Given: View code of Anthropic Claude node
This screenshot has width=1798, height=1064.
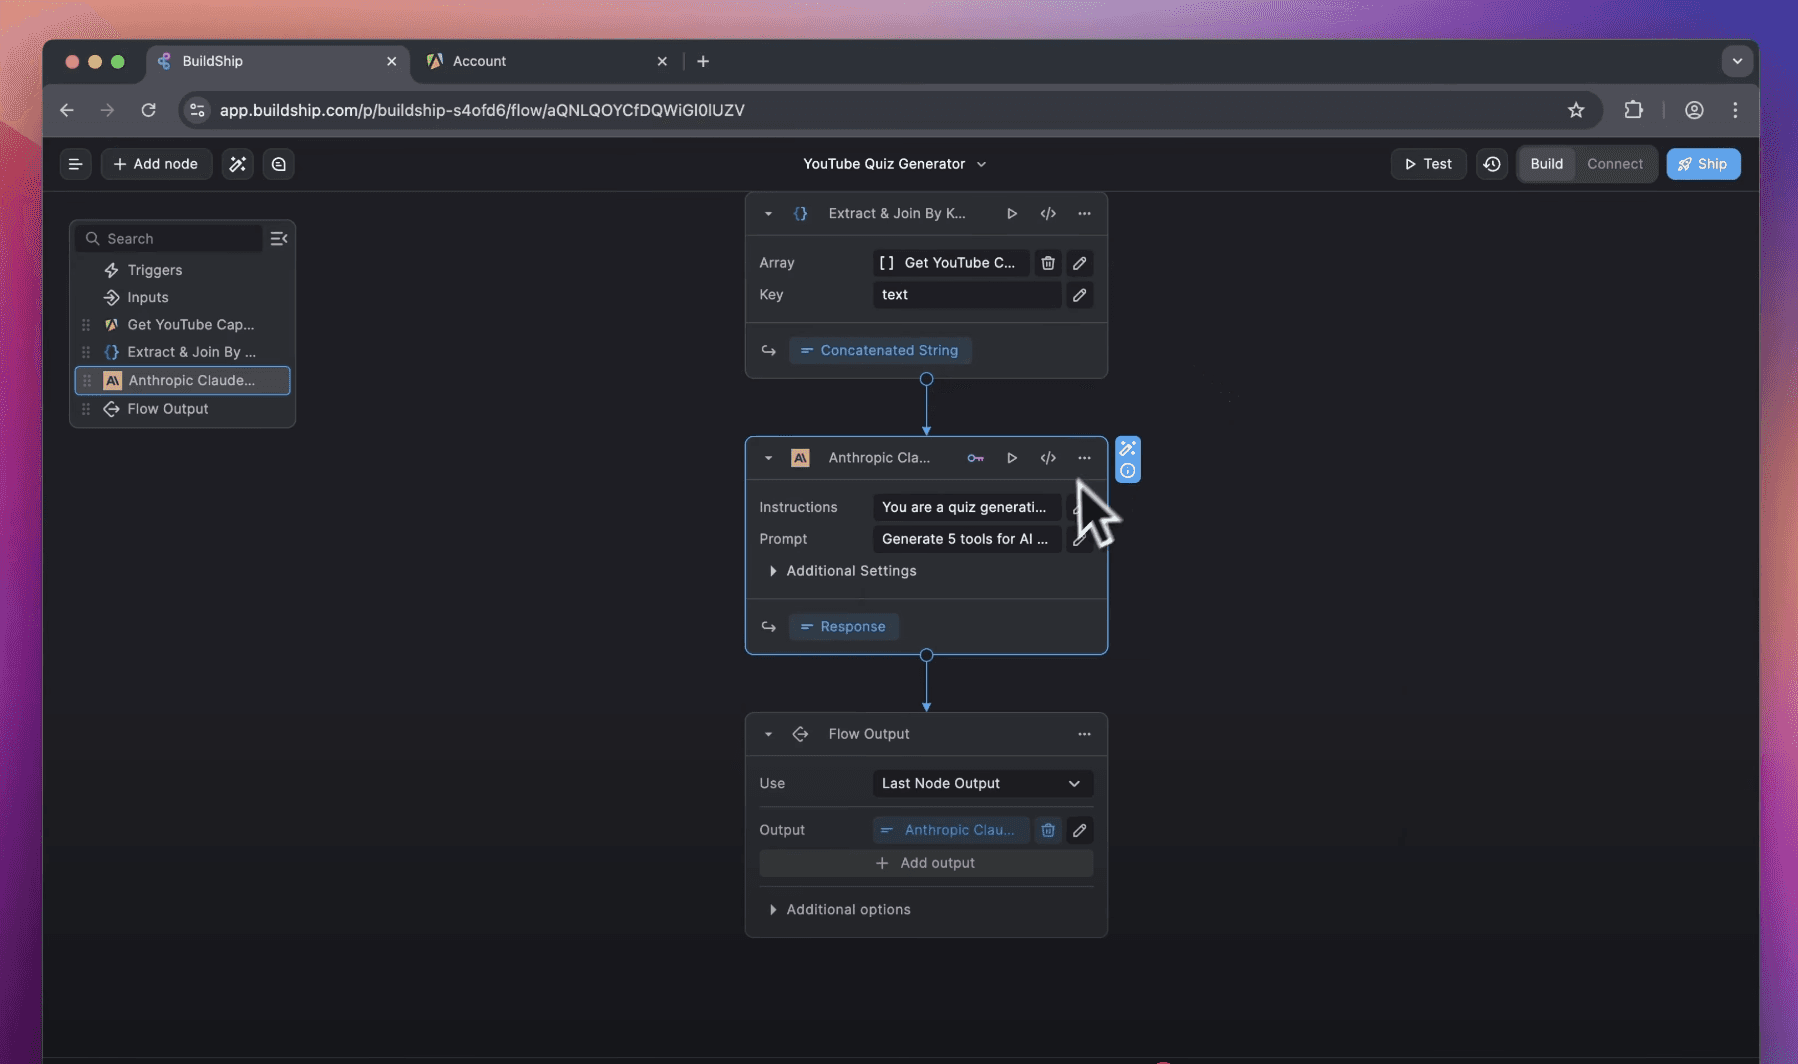Looking at the screenshot, I should click(x=1048, y=458).
